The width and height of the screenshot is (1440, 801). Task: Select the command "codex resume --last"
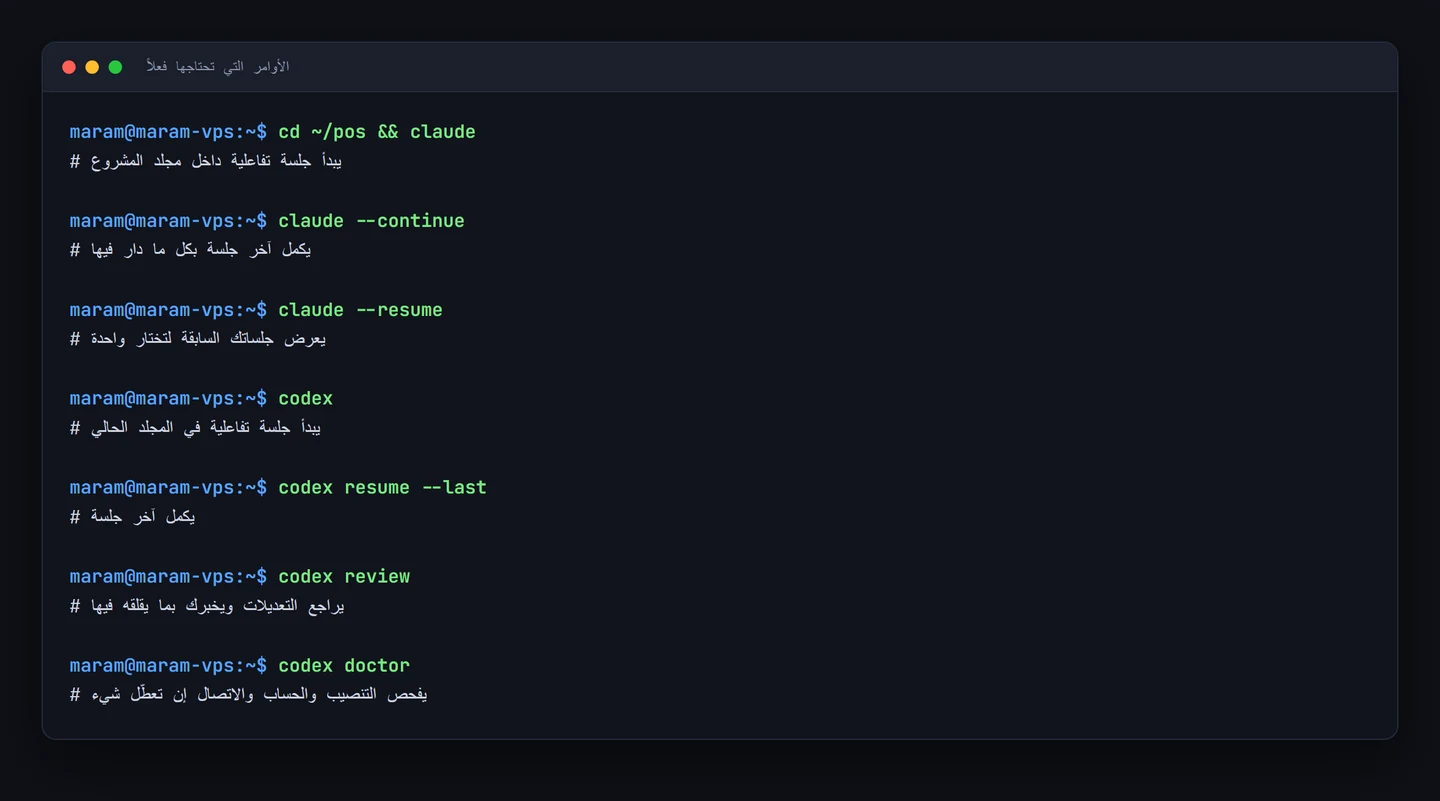tap(382, 488)
